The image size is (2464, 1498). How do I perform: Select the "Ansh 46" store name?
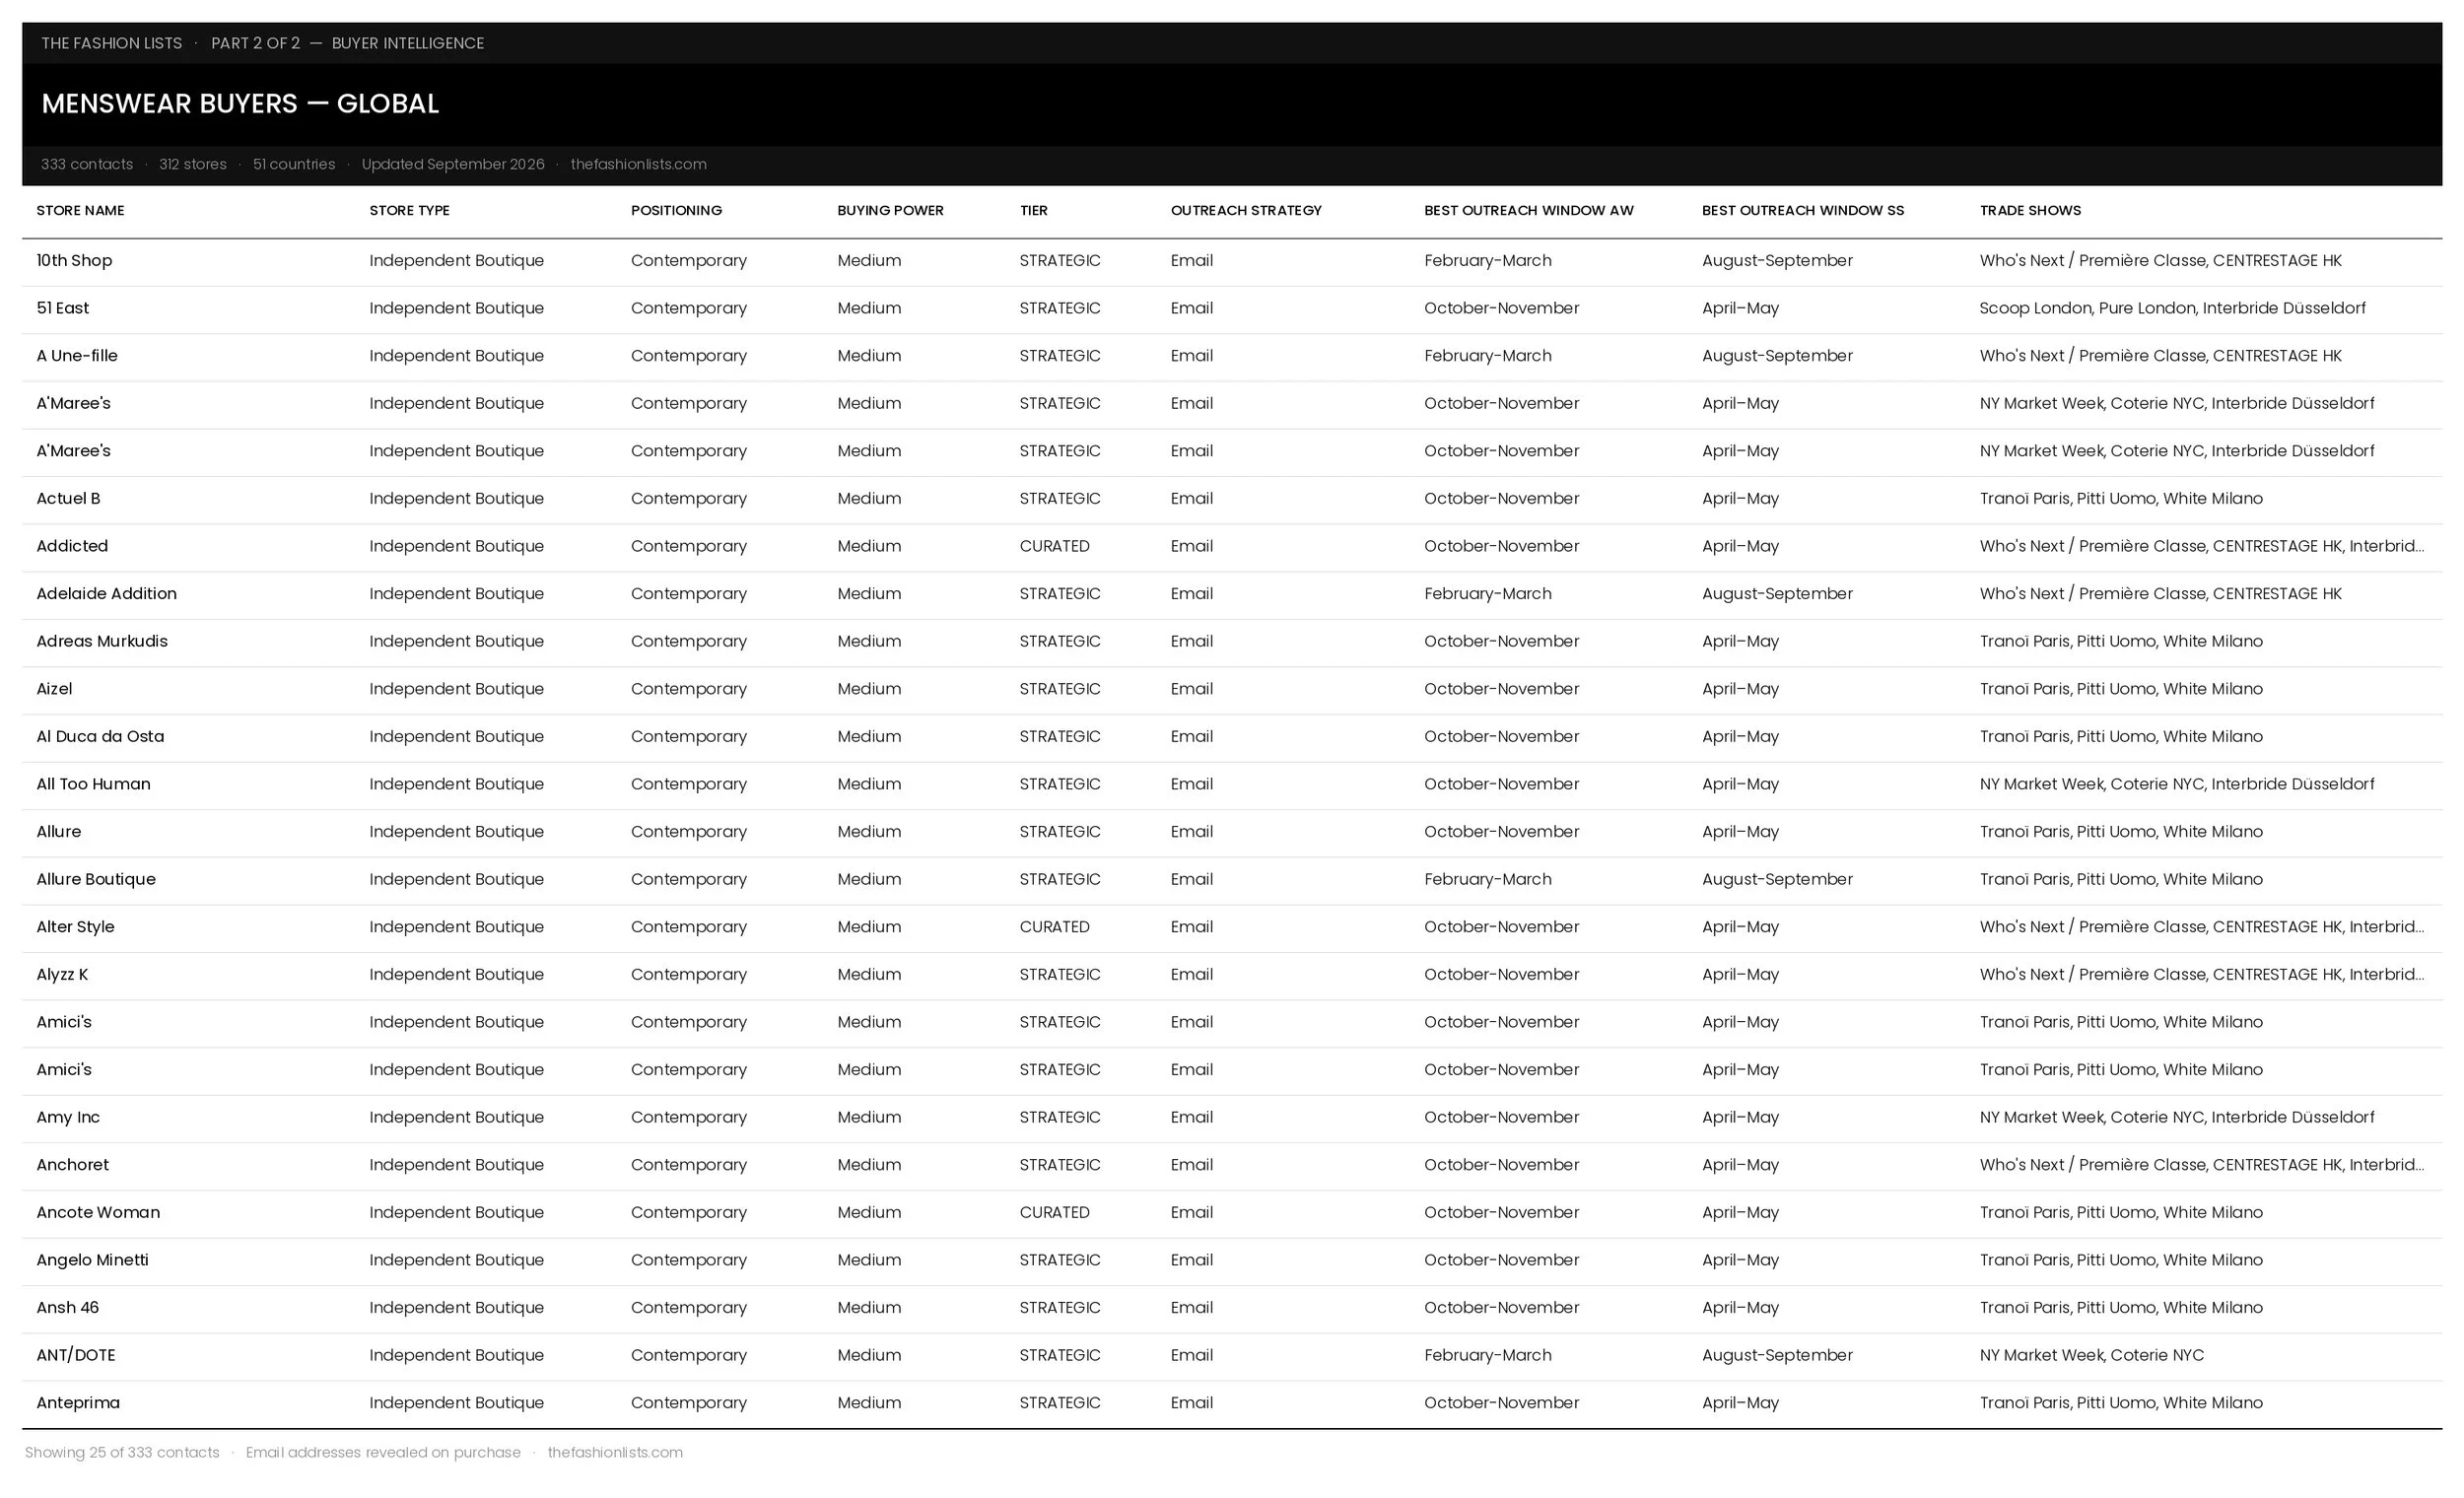click(x=67, y=1307)
